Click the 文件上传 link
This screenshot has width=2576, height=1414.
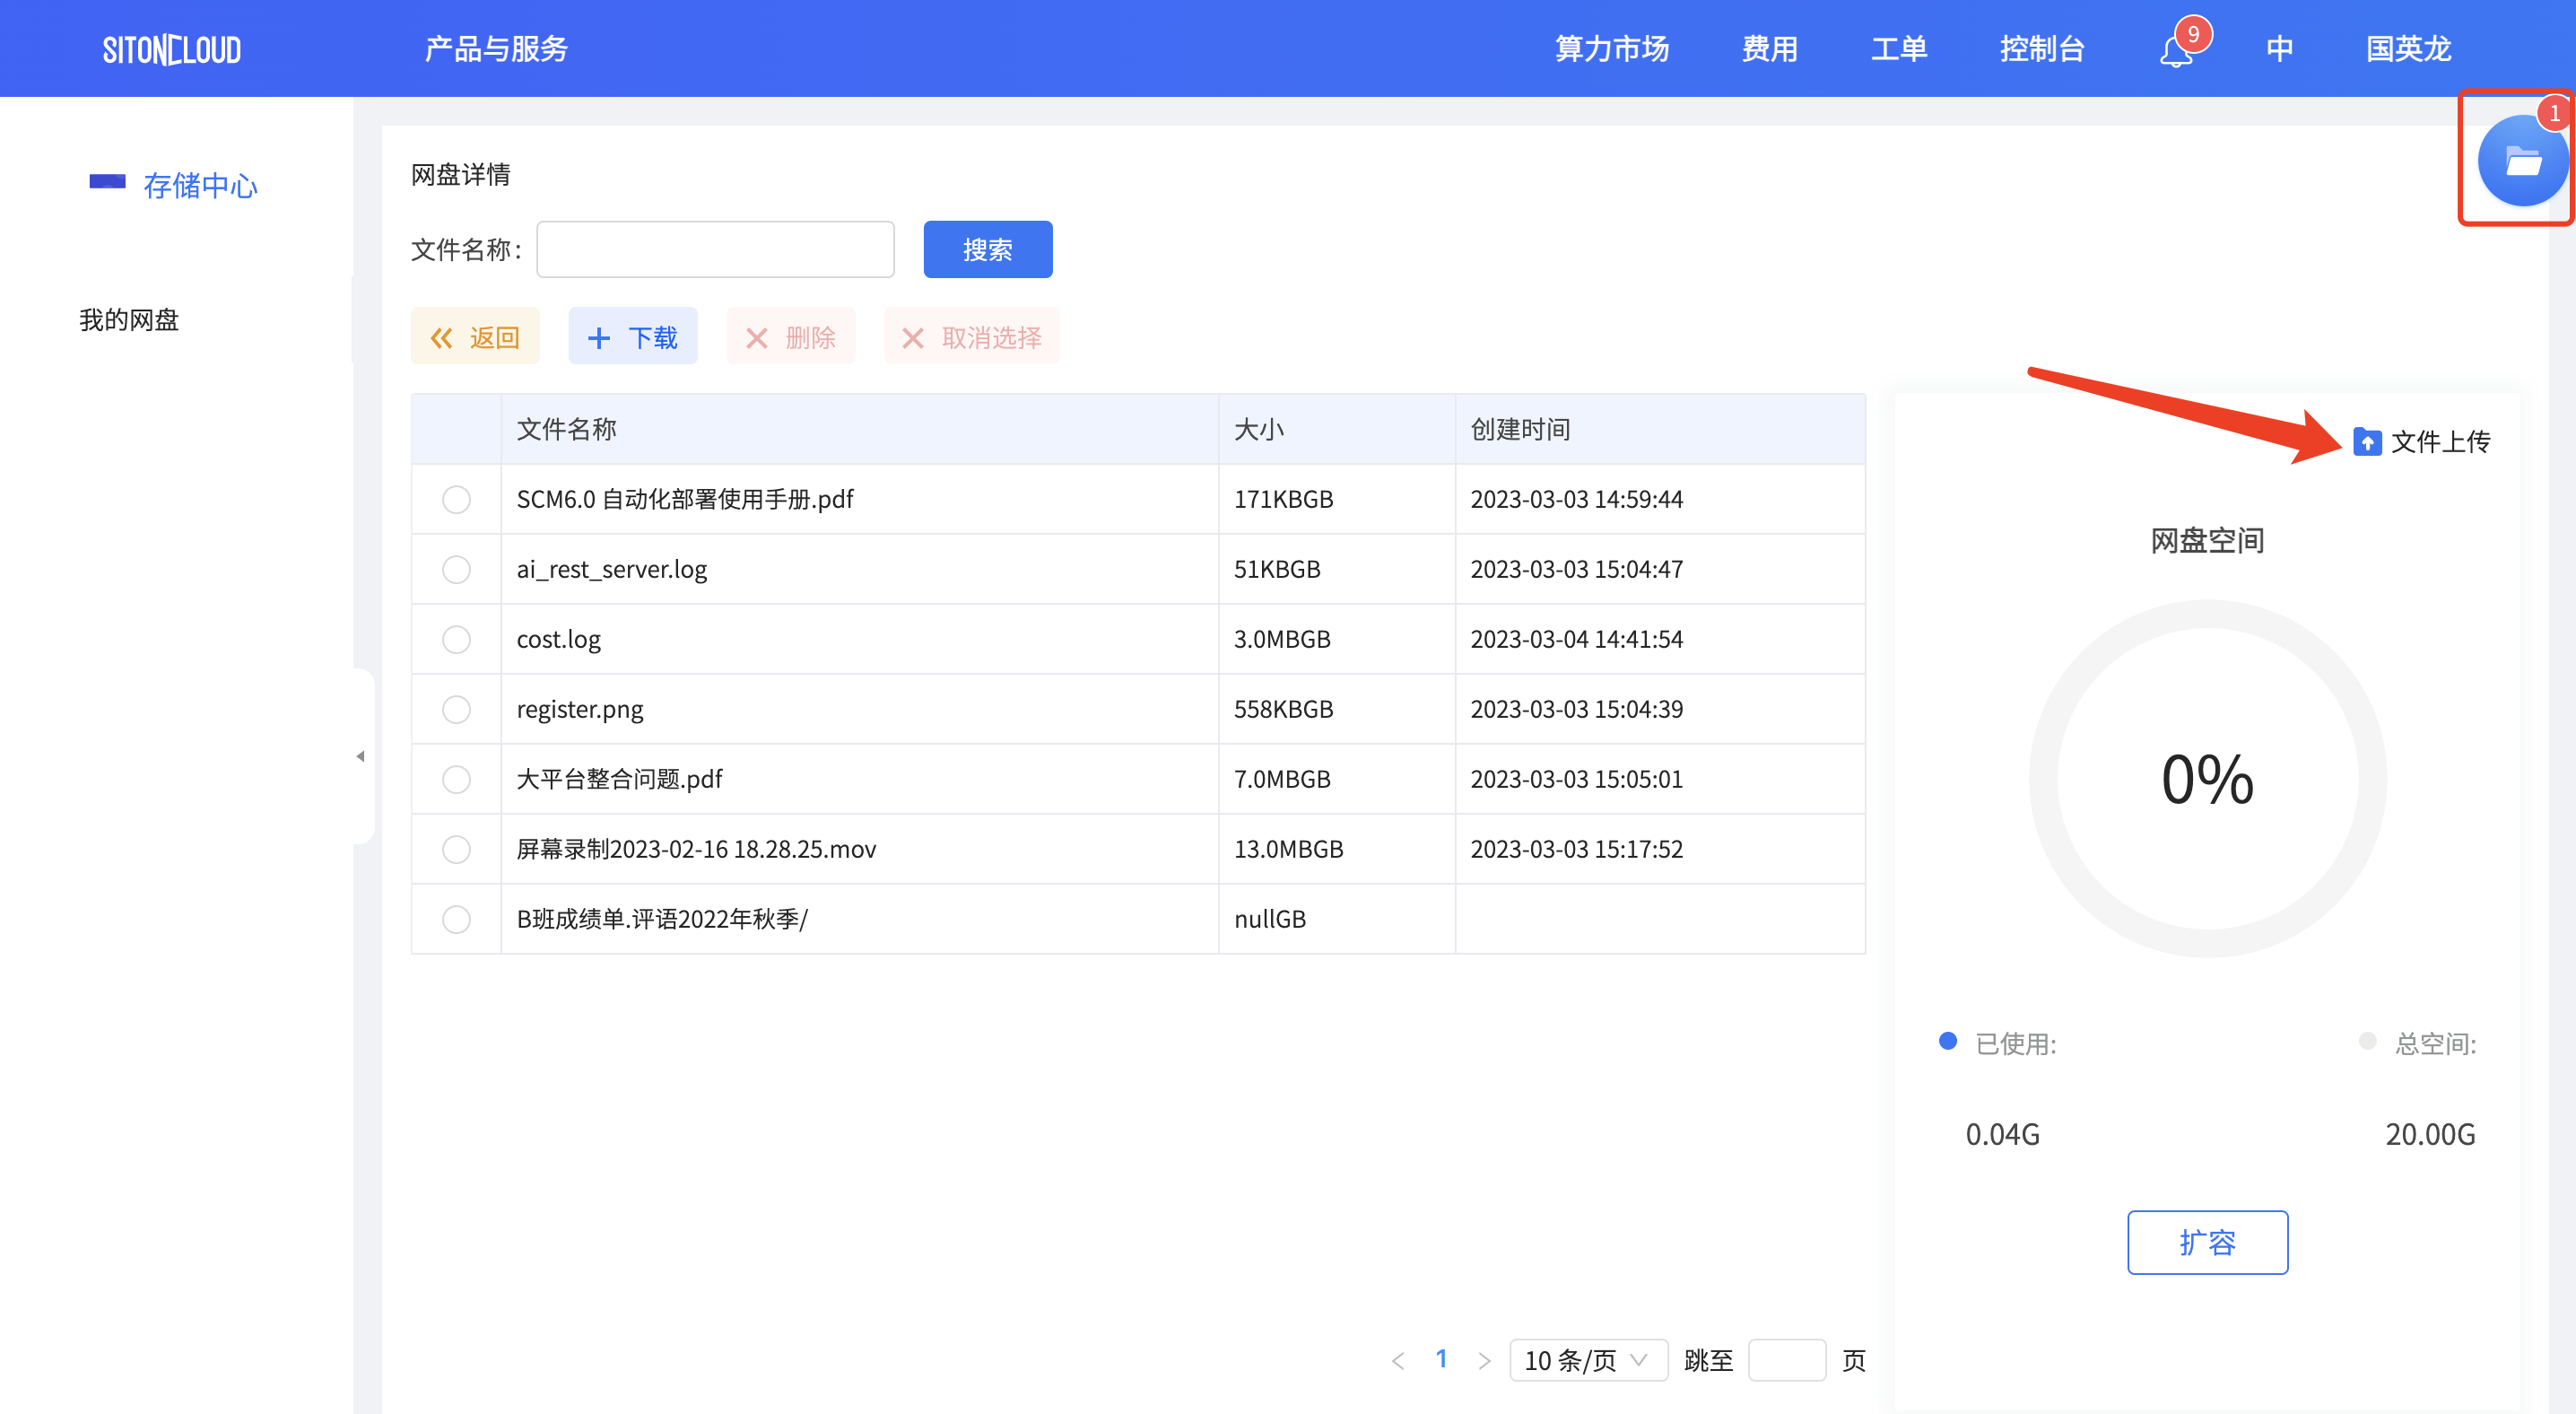coord(2440,441)
